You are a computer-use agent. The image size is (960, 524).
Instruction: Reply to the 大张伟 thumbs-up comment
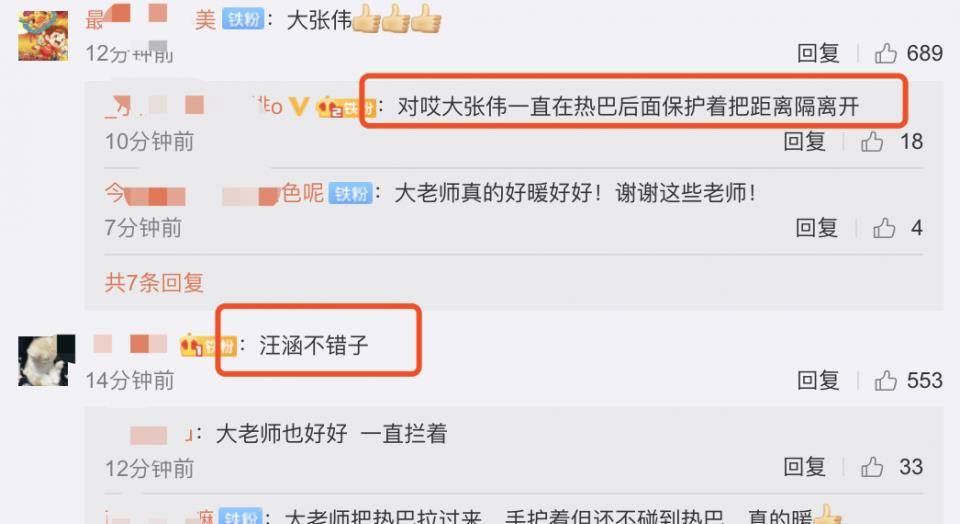pyautogui.click(x=818, y=53)
